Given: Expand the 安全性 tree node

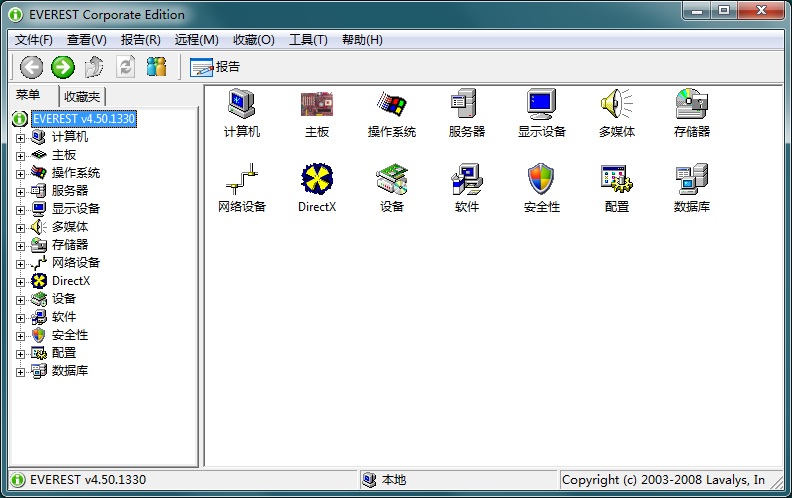Looking at the screenshot, I should tap(20, 336).
